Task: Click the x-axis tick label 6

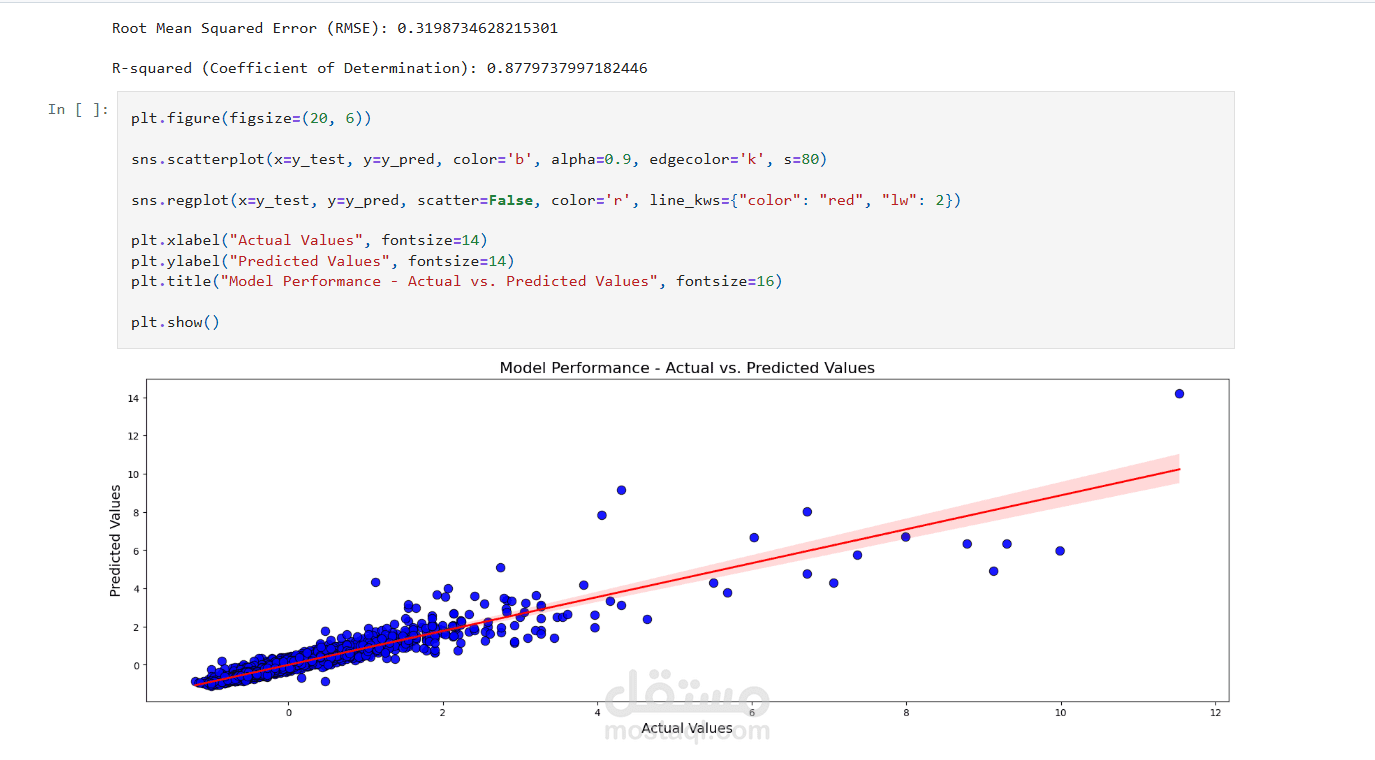Action: pos(752,712)
